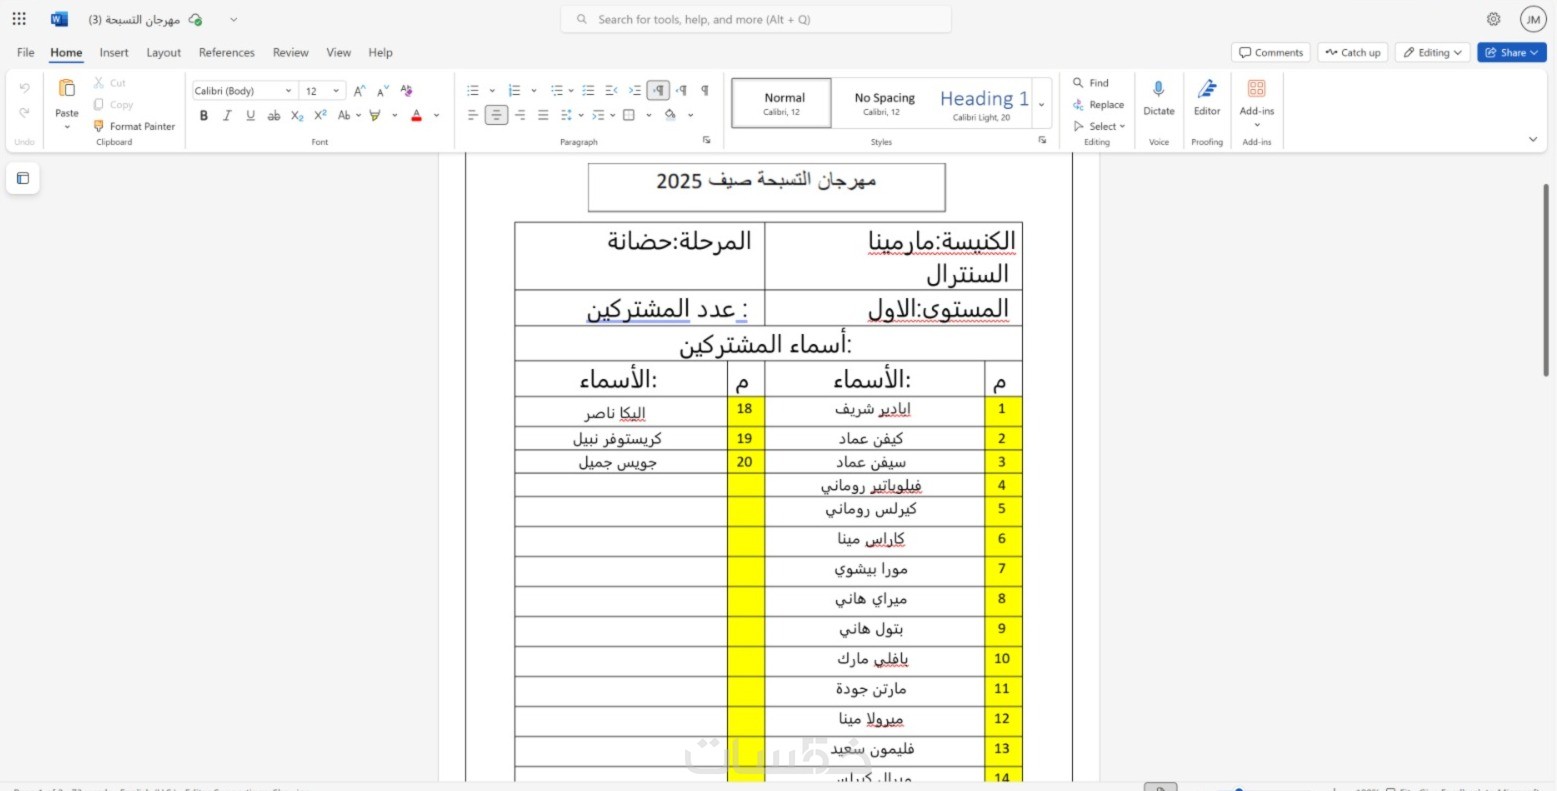The image size is (1557, 791).
Task: Grow the font size
Action: pyautogui.click(x=360, y=90)
